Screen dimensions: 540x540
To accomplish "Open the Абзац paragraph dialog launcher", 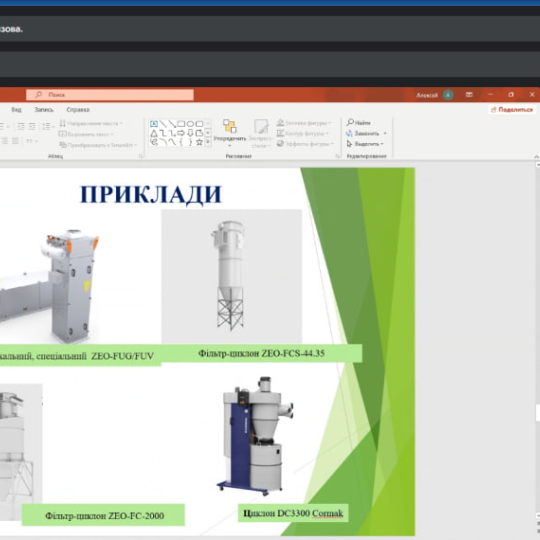I will tap(141, 156).
